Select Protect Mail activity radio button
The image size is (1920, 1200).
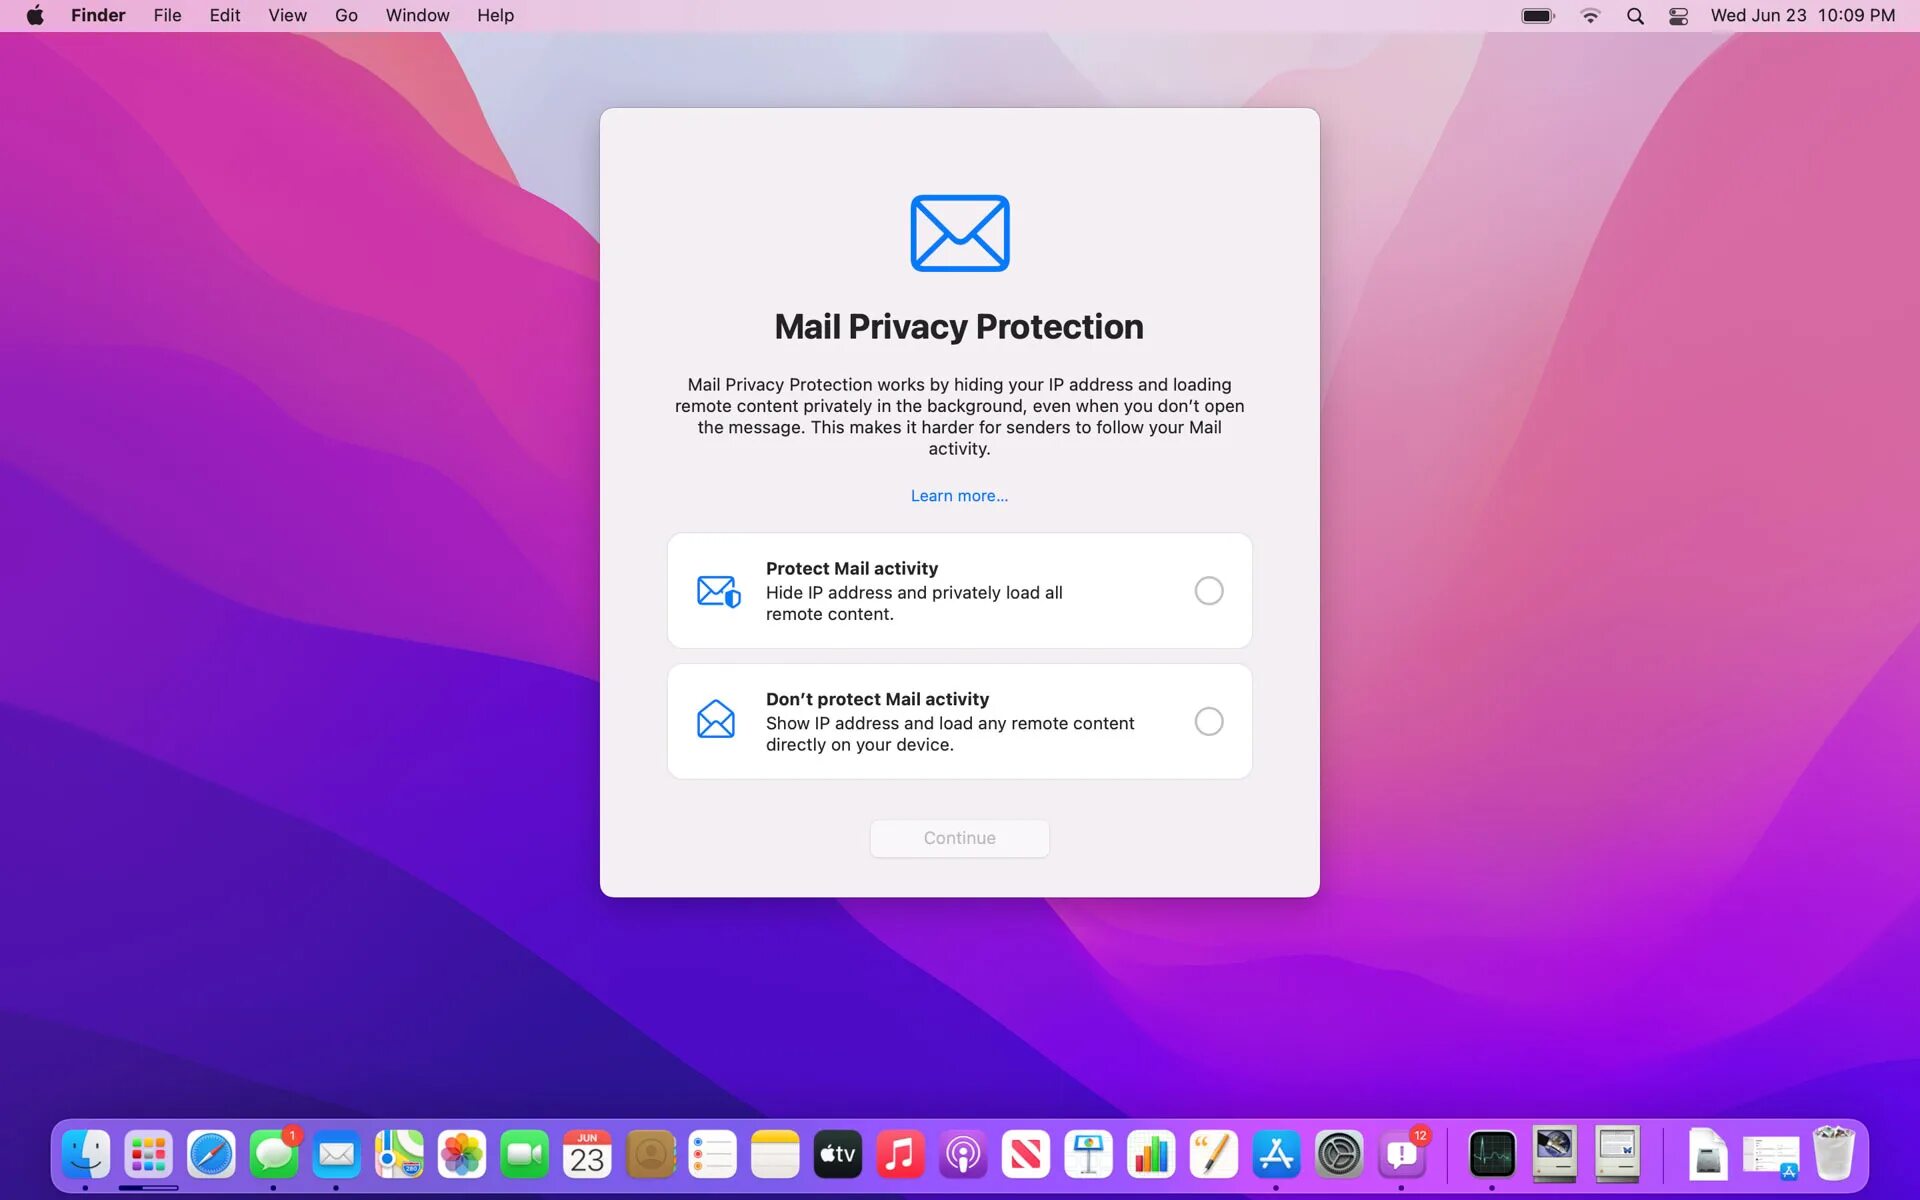click(x=1208, y=591)
